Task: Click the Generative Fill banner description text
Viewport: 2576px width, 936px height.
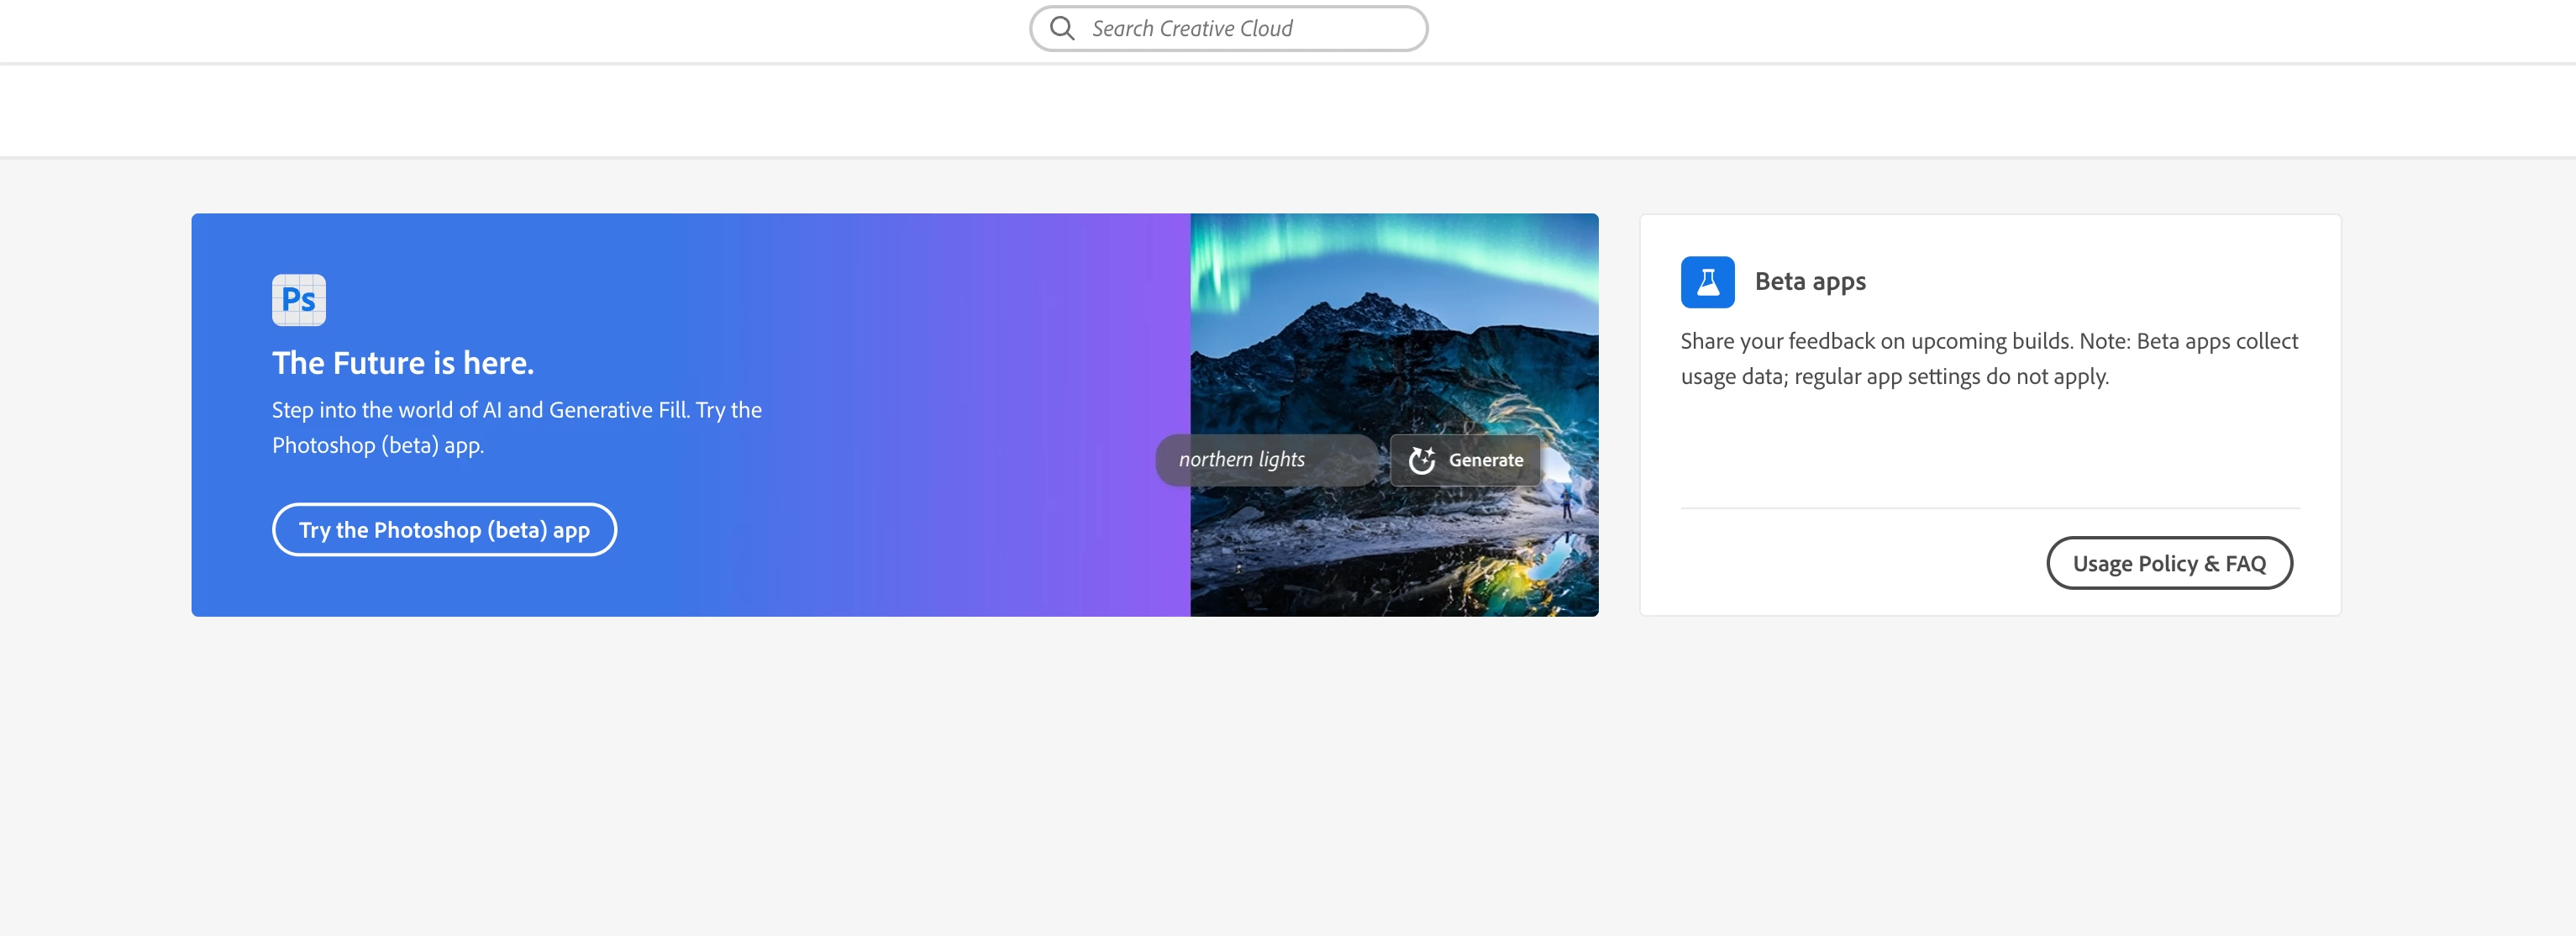Action: point(516,427)
